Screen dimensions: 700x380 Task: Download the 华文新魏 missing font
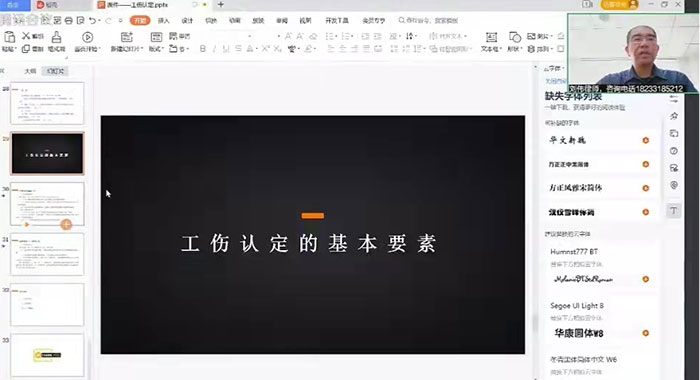(646, 140)
